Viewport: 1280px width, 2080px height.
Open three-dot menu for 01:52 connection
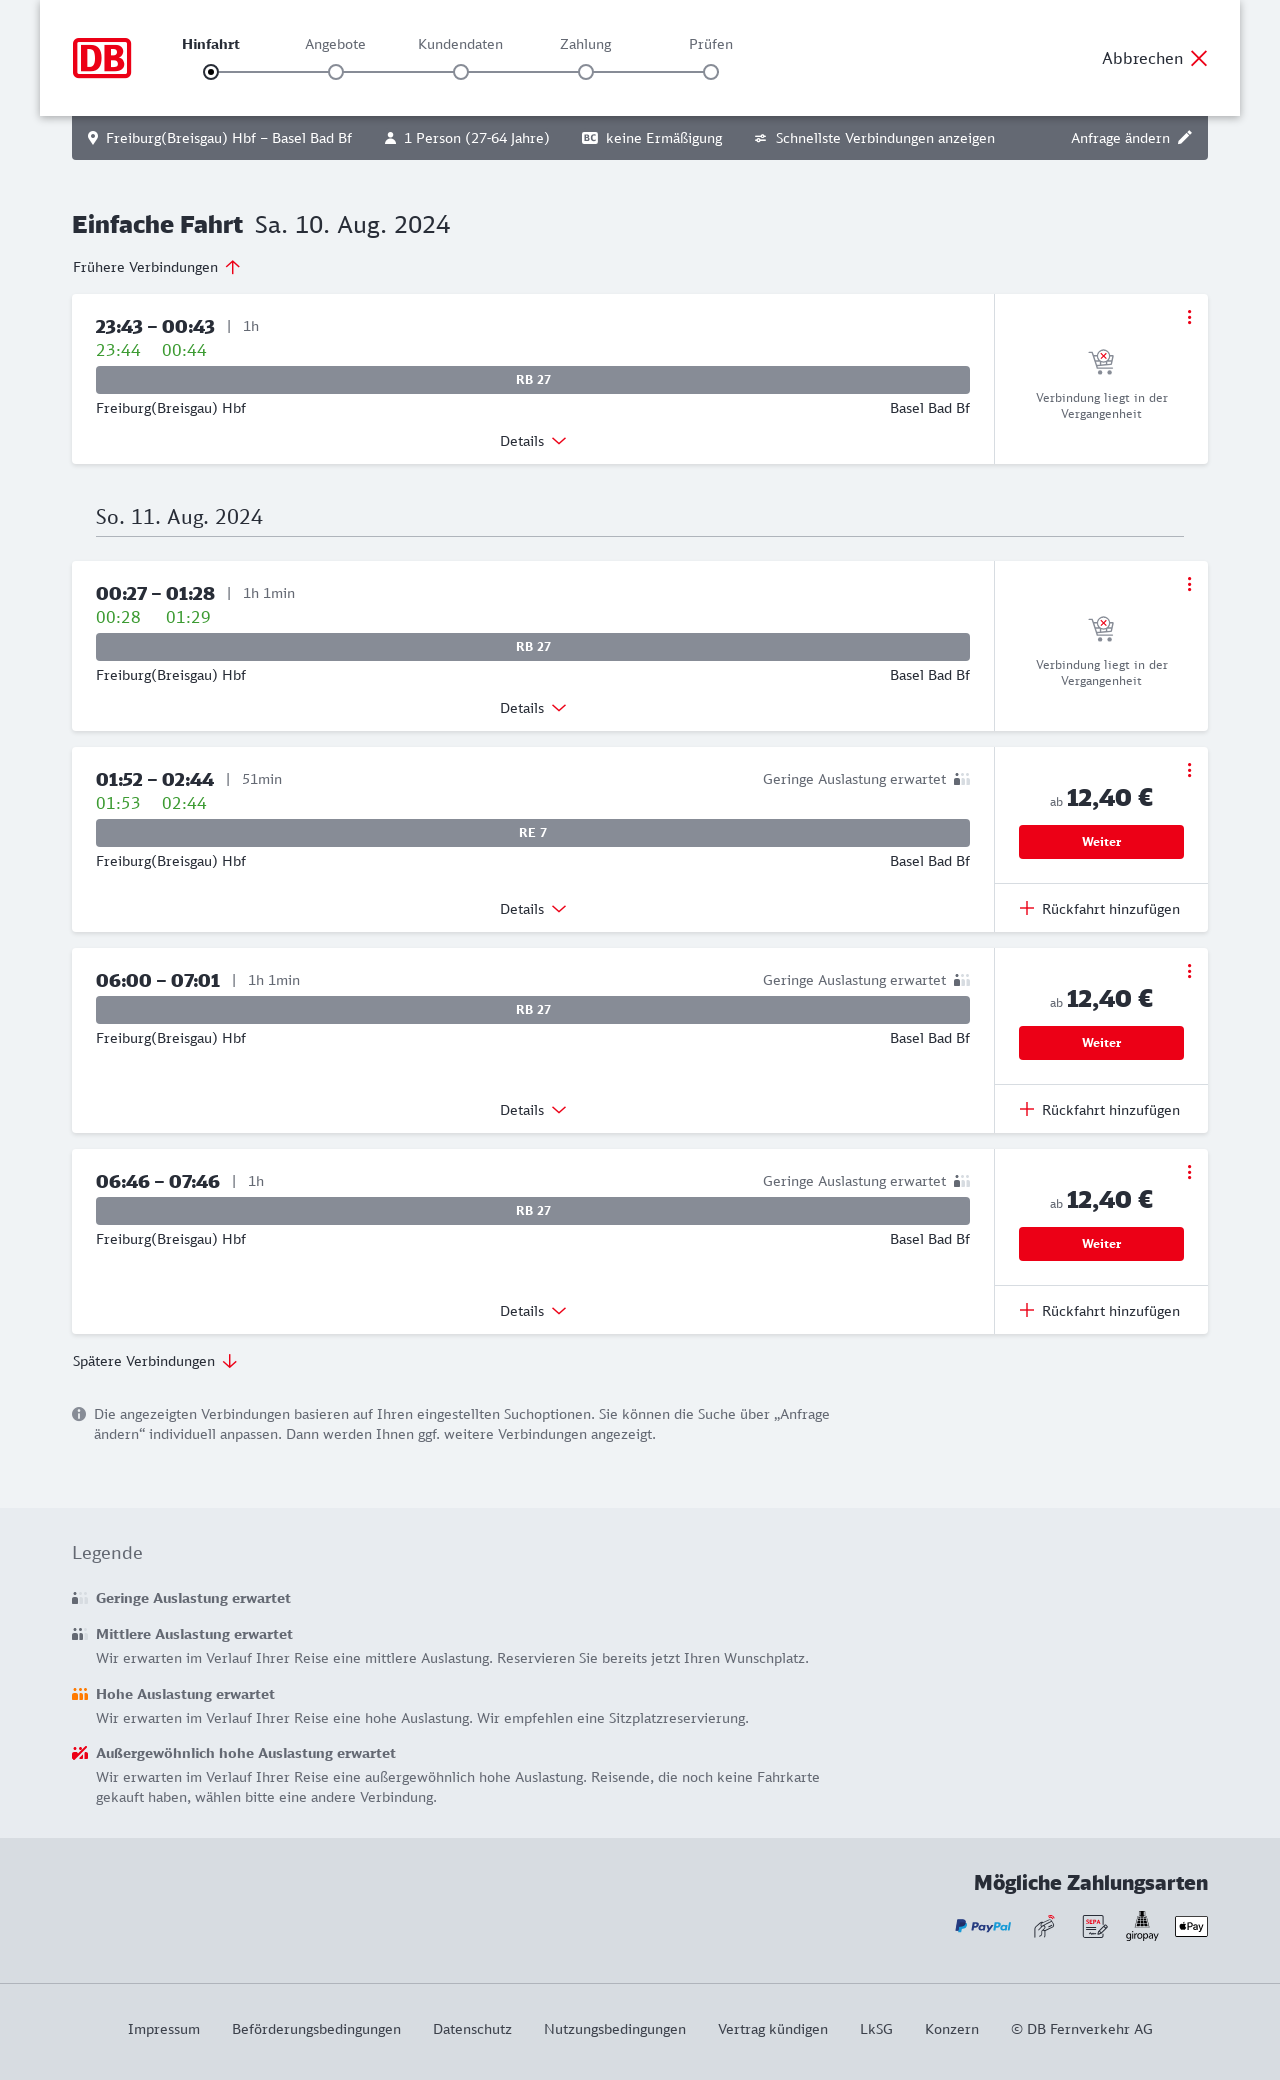[1189, 770]
